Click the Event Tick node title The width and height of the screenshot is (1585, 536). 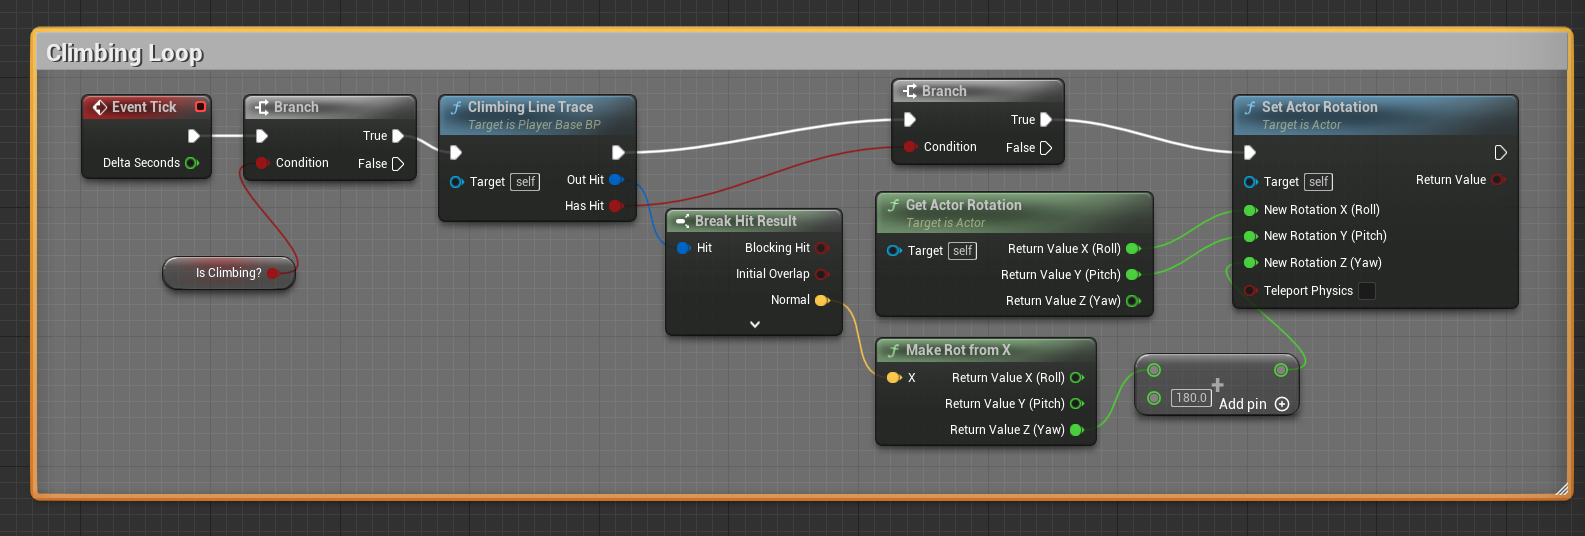point(144,107)
